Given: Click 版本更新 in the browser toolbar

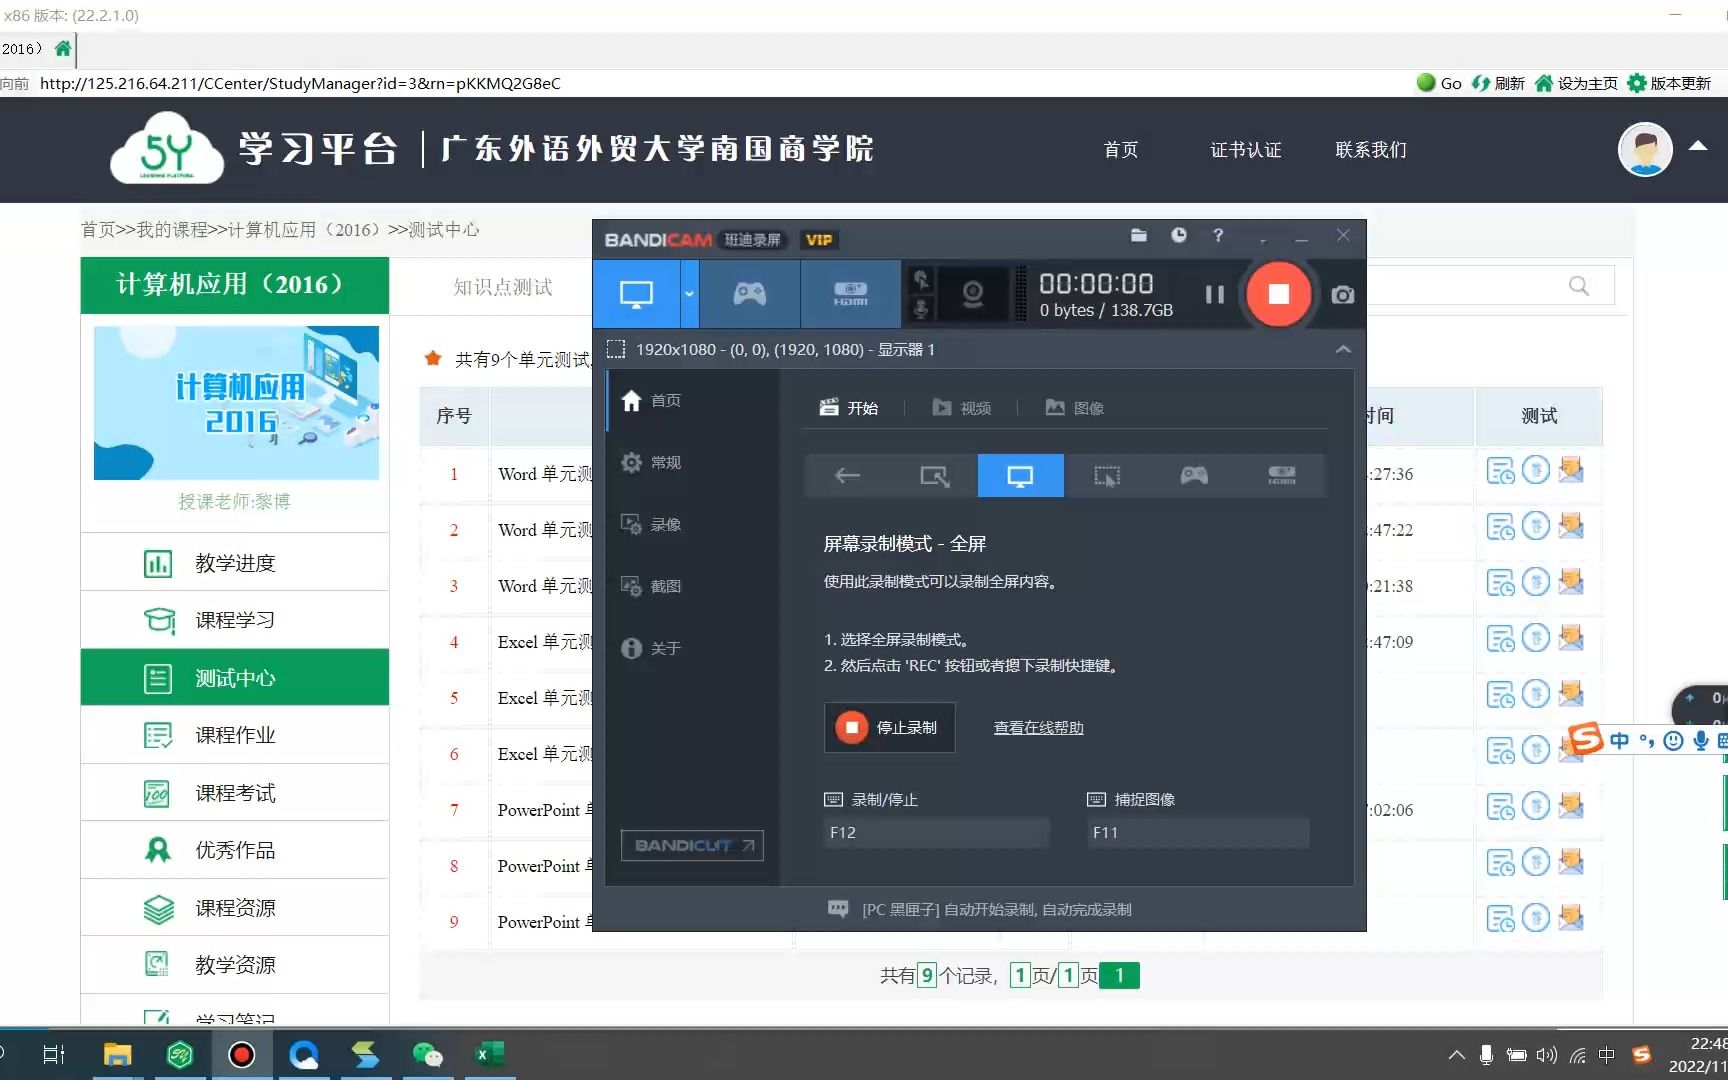Looking at the screenshot, I should 1670,83.
